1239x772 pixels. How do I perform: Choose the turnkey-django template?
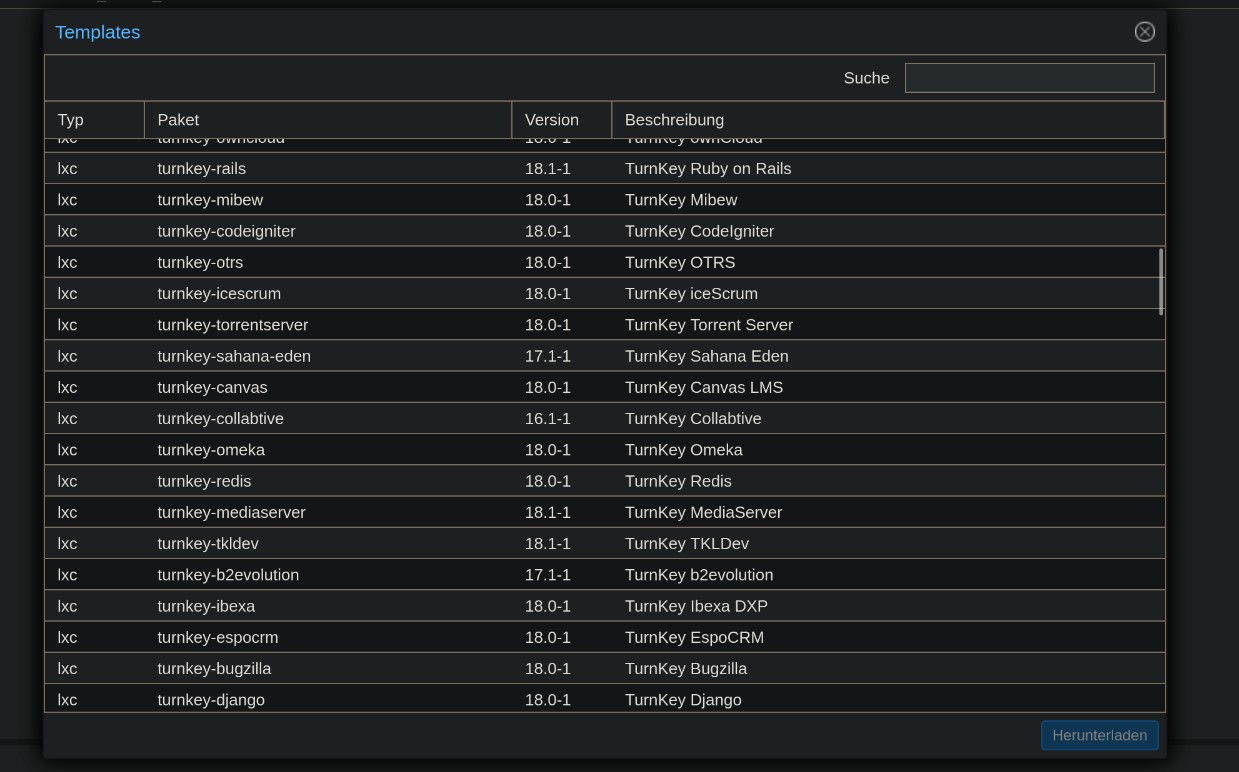tap(211, 700)
